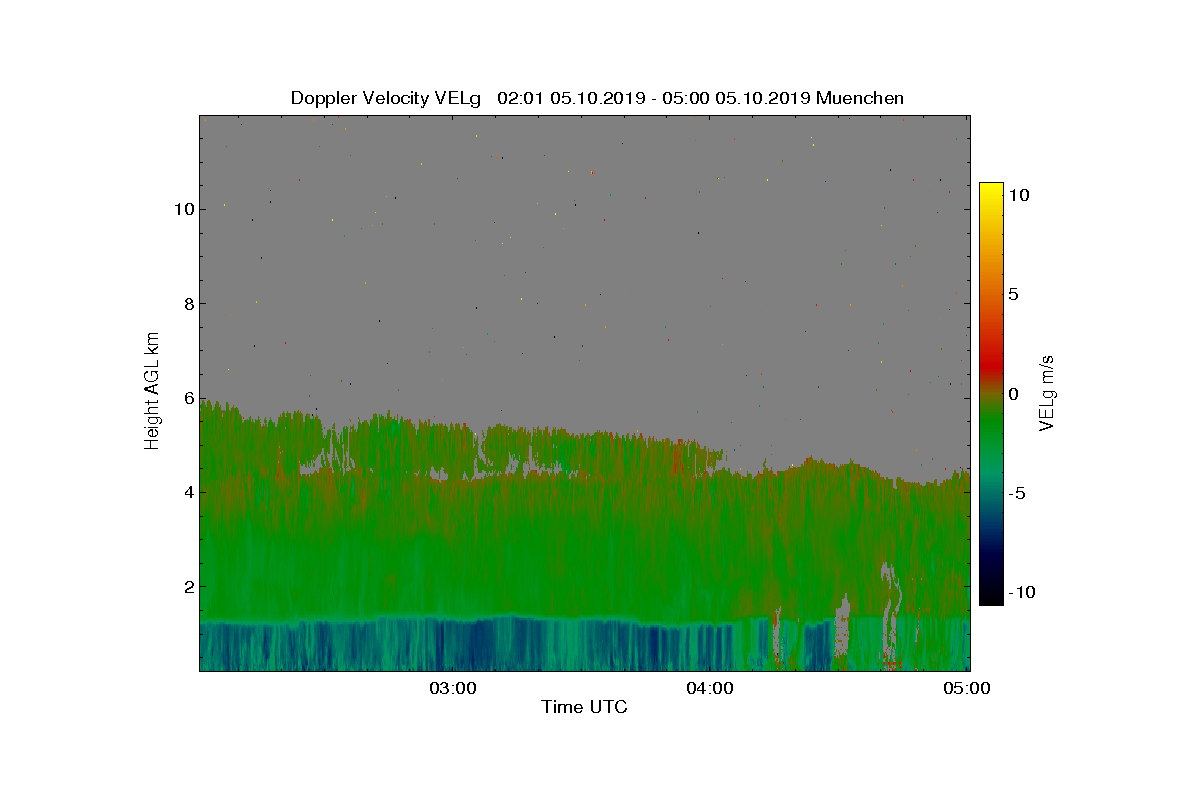Click the '04:00' time tick label
The width and height of the screenshot is (1200, 800).
[712, 688]
